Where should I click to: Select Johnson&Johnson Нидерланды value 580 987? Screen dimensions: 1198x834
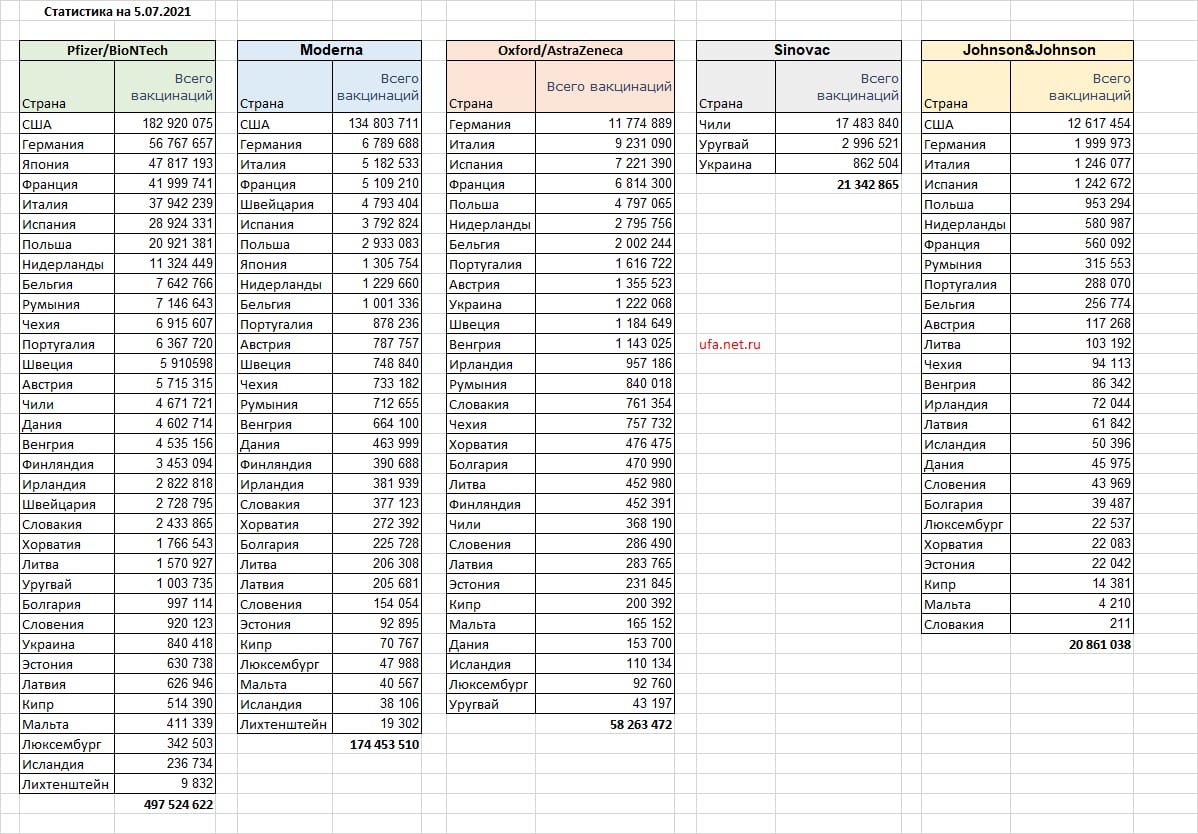pos(1072,224)
